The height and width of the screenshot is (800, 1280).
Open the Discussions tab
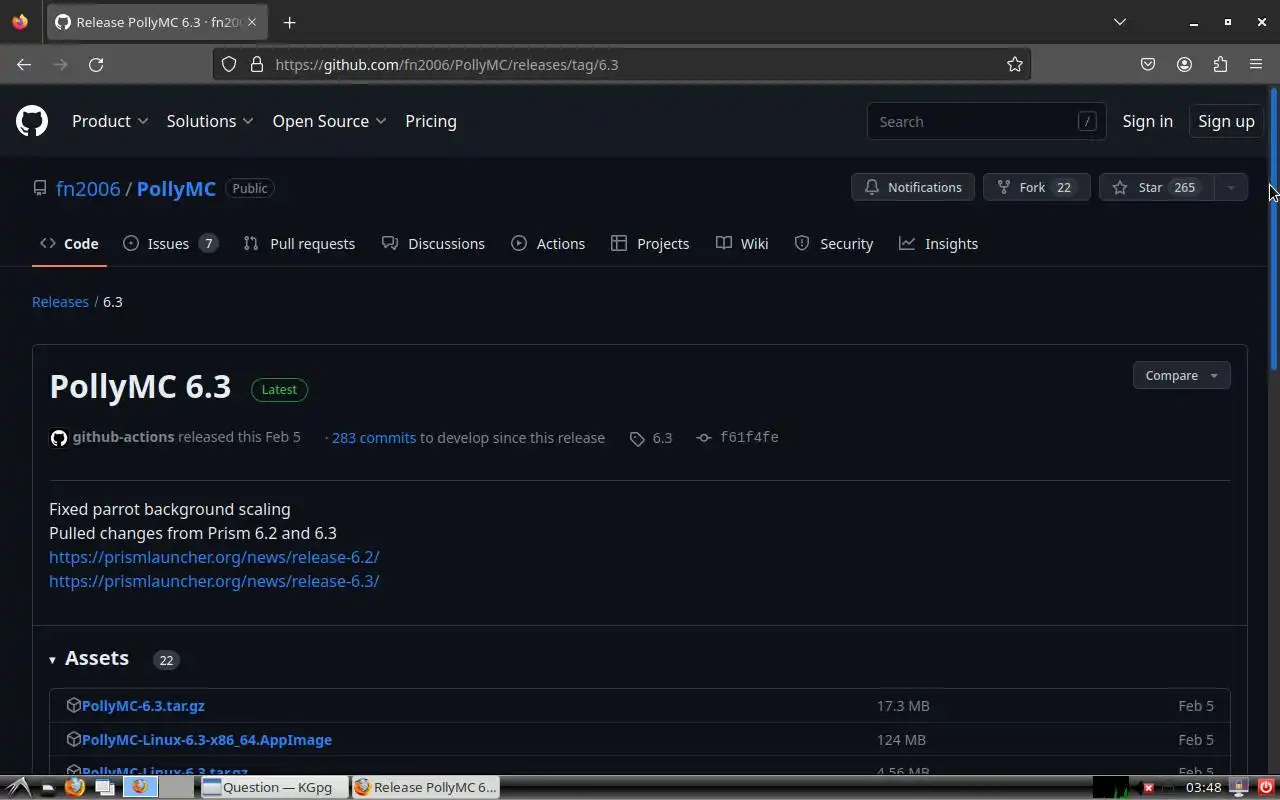click(x=433, y=244)
